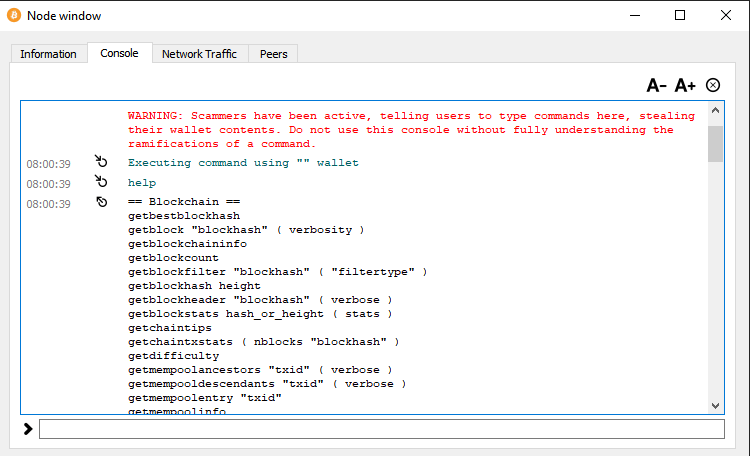Clear the console output

tap(713, 85)
